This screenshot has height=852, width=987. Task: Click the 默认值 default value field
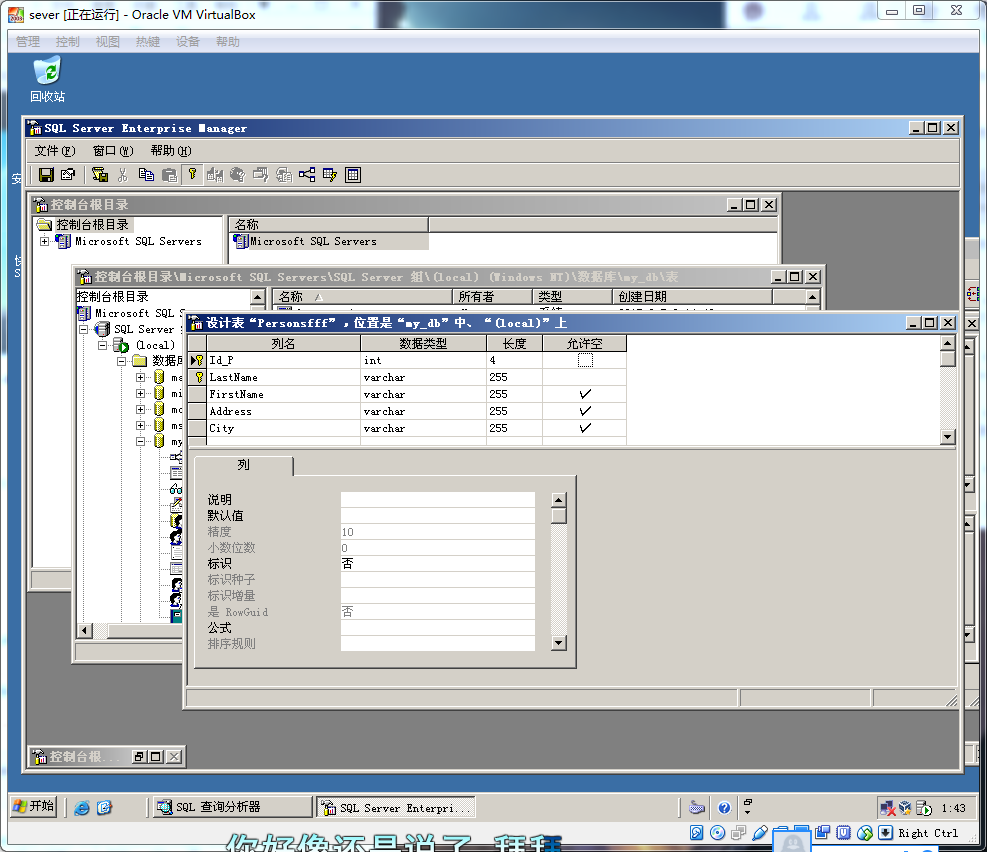coord(437,516)
